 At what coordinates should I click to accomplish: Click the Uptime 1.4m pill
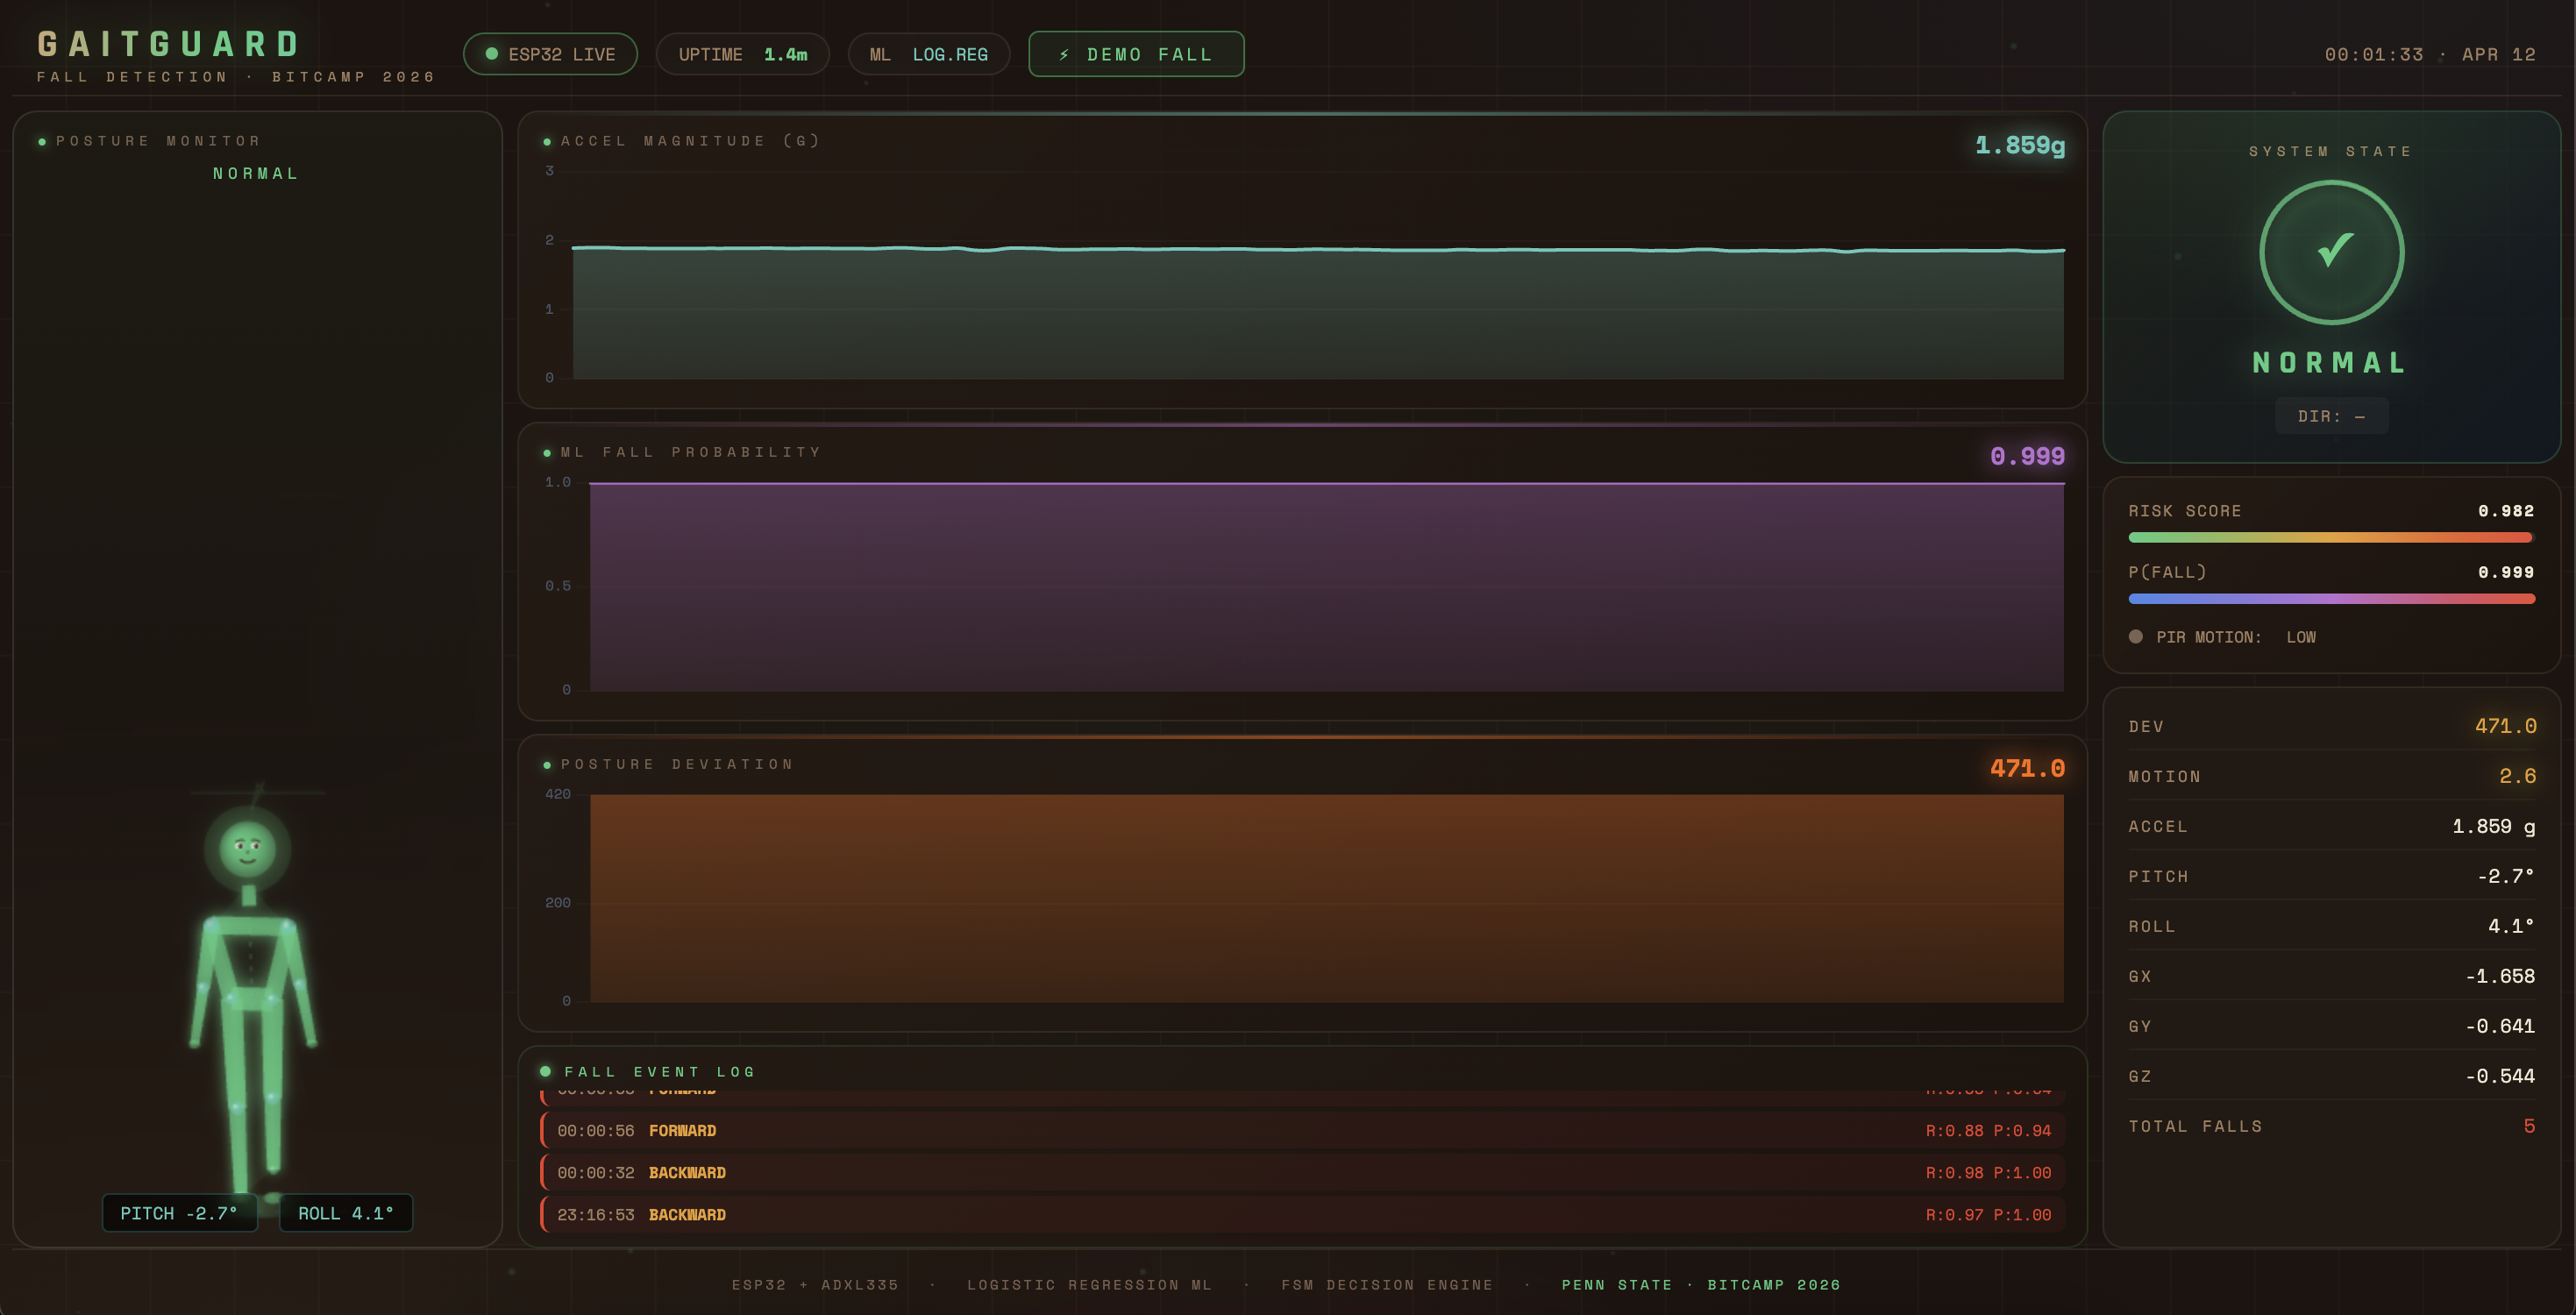coord(742,55)
